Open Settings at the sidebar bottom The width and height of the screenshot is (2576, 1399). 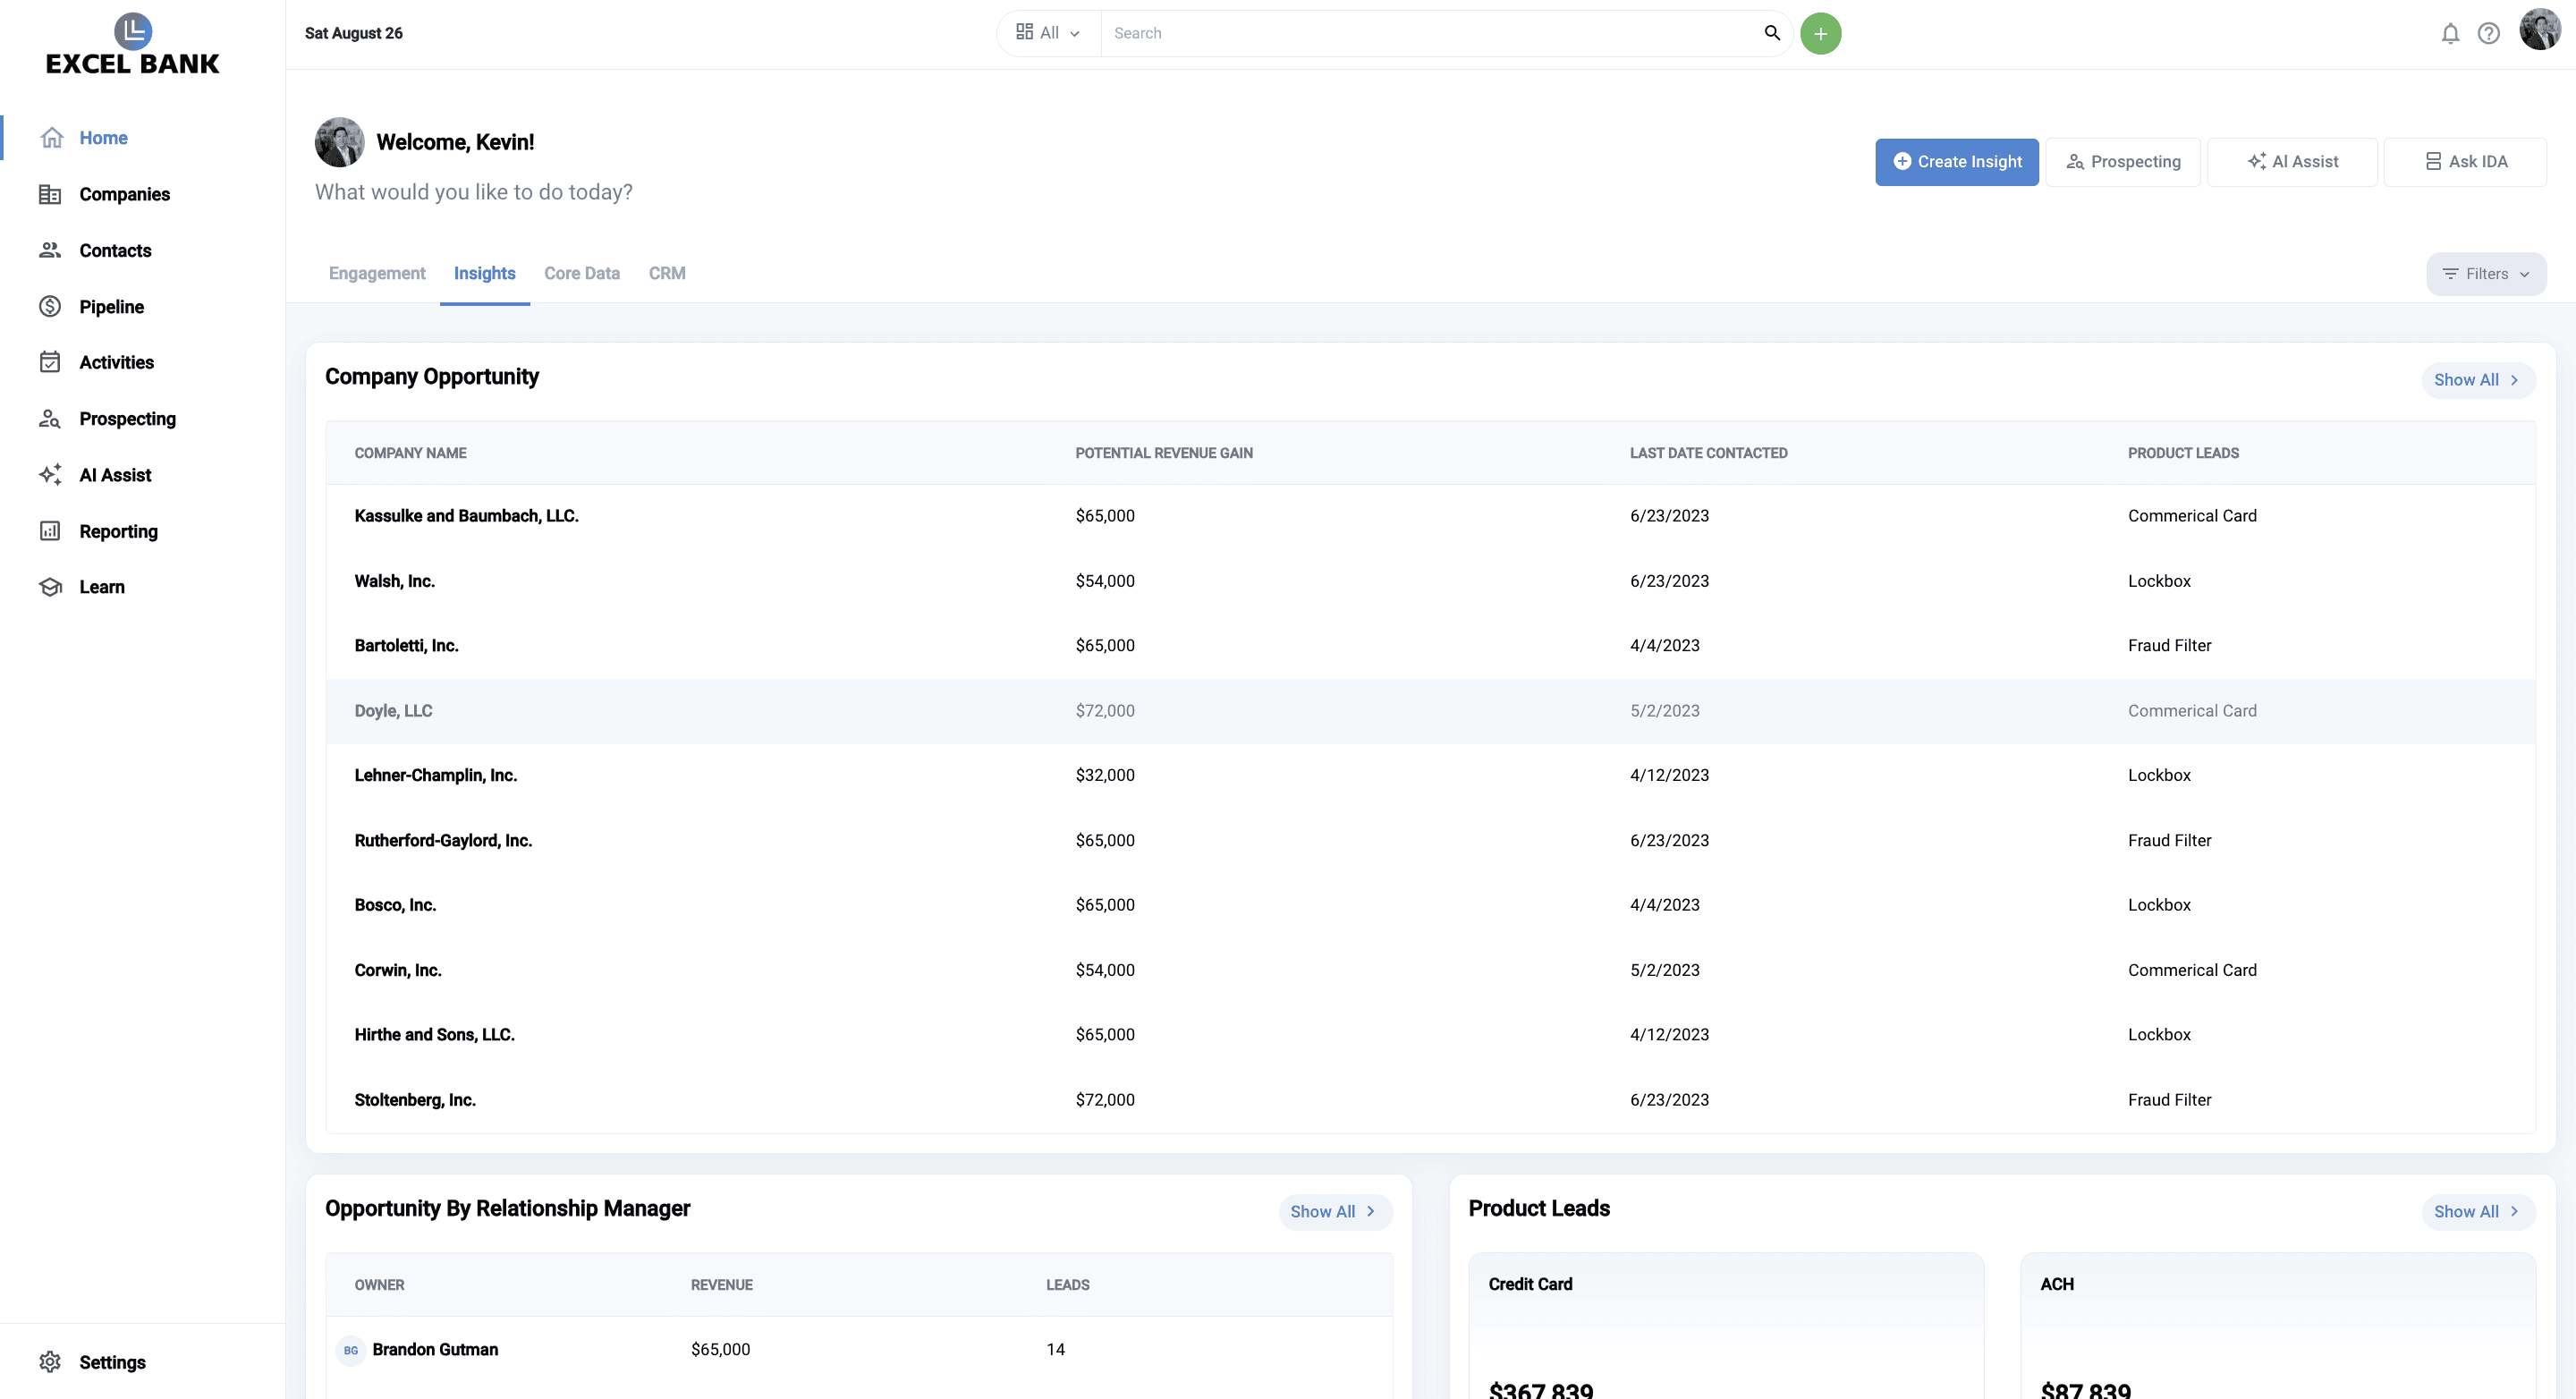coord(112,1362)
